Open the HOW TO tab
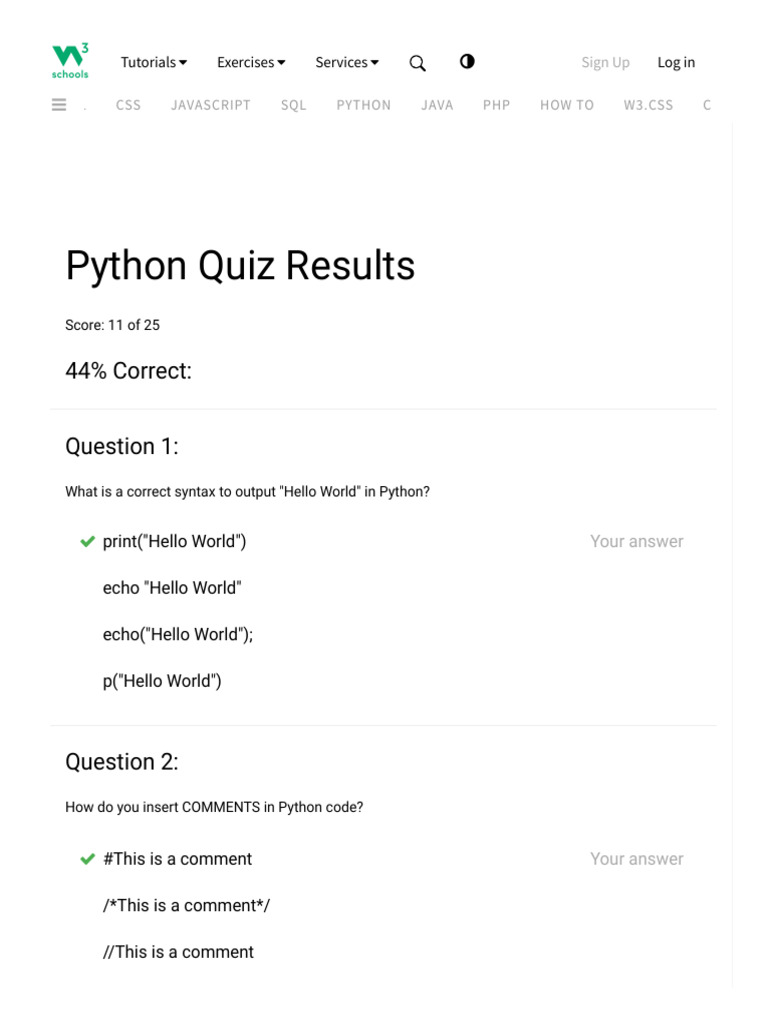Screen dimensions: 768x1024 (x=567, y=105)
